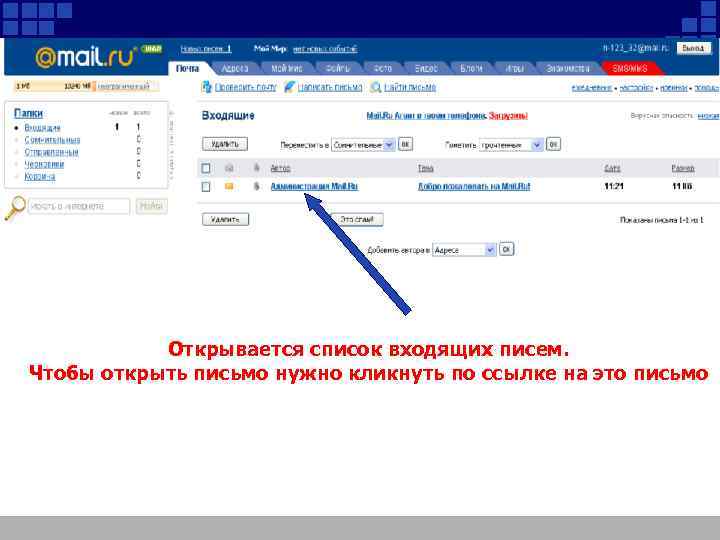Sort letters by the Автор column
The image size is (720, 540).
pyautogui.click(x=281, y=168)
